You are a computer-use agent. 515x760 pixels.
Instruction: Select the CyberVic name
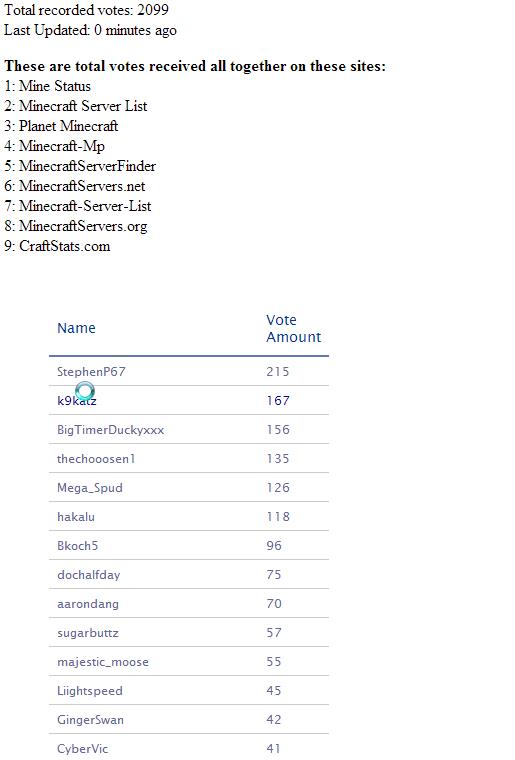click(82, 749)
